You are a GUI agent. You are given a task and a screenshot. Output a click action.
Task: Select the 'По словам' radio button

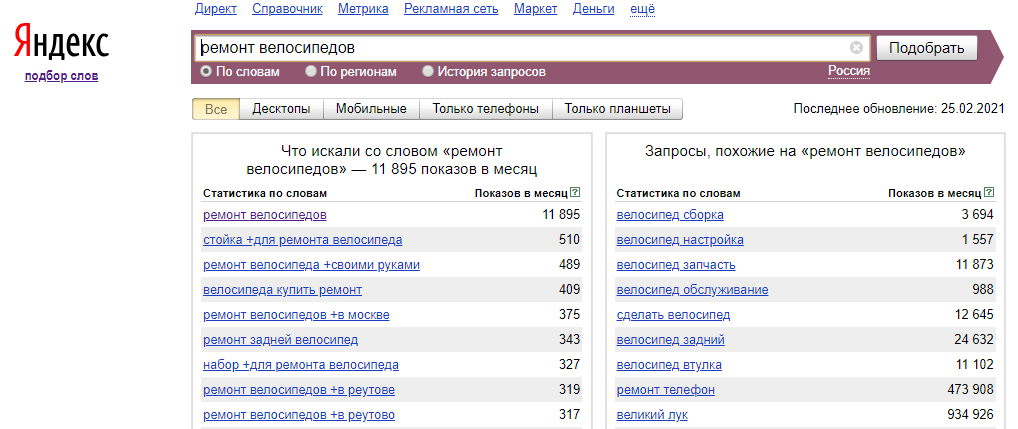point(206,71)
